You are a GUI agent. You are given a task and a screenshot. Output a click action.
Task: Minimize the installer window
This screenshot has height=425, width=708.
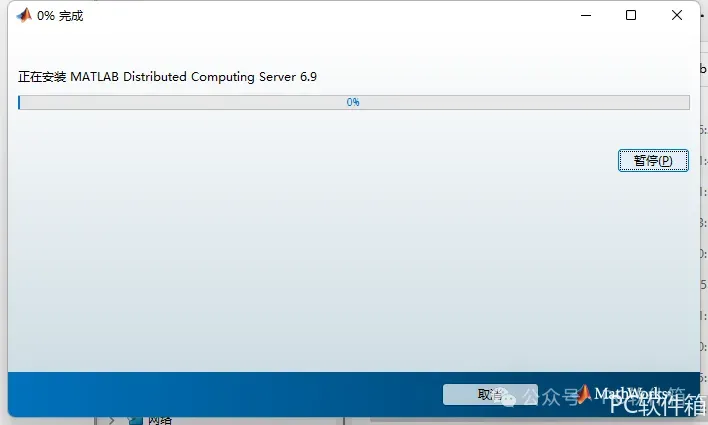[586, 15]
